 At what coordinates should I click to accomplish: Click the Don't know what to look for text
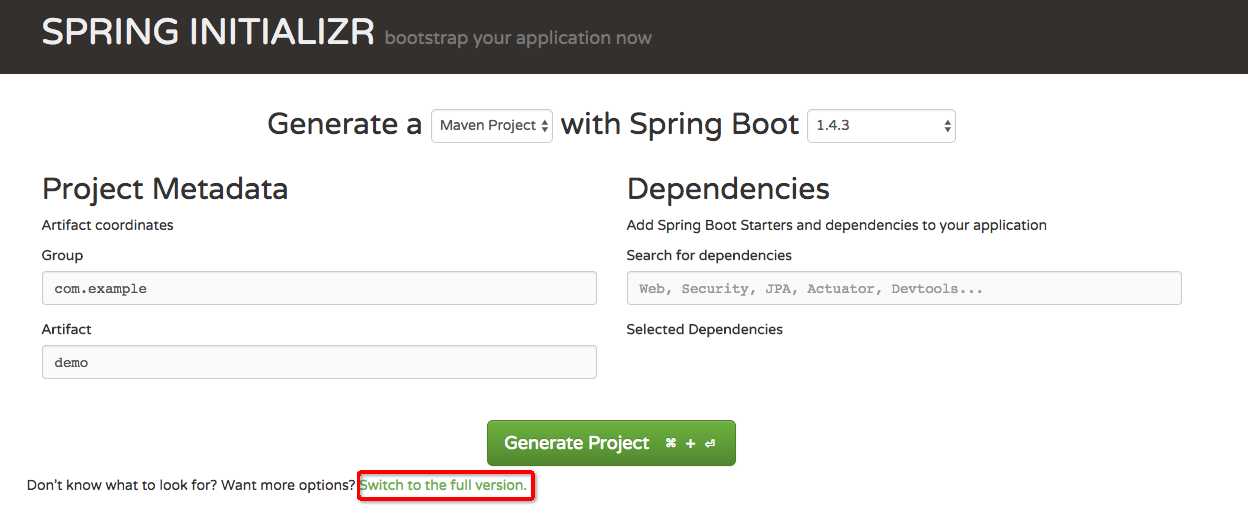pyautogui.click(x=121, y=485)
